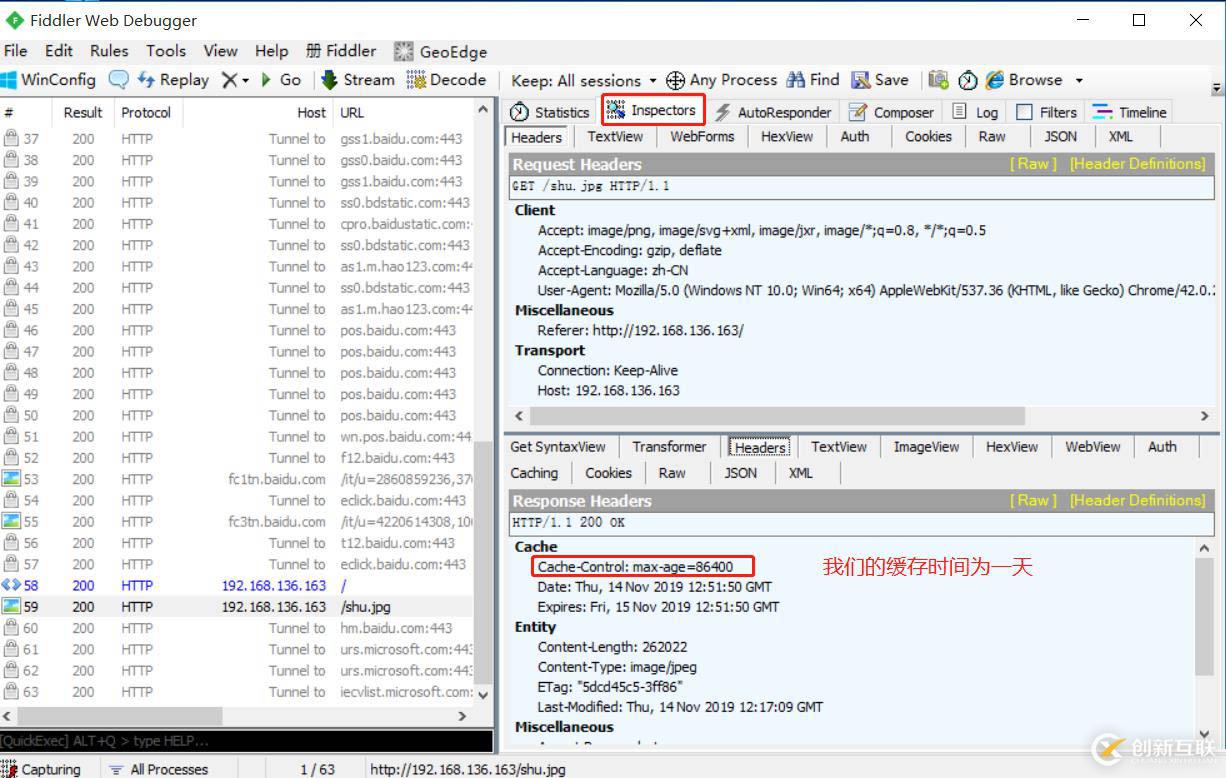Open the response WebView tab
Screen dimensions: 1226x778
[x=1093, y=447]
